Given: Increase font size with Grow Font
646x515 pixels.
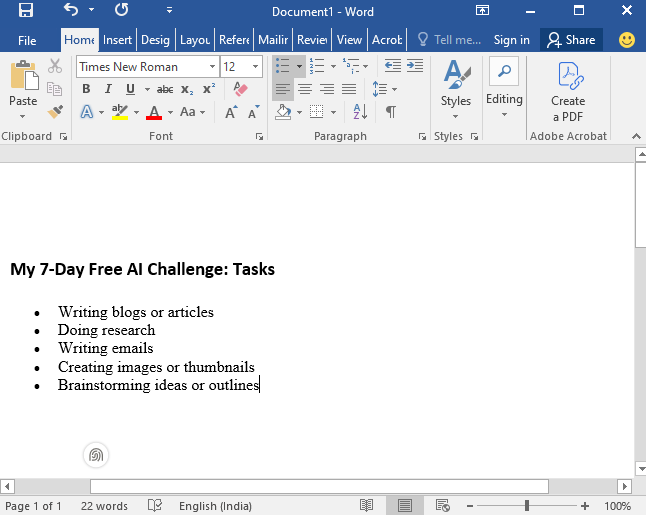Looking at the screenshot, I should click(x=231, y=112).
